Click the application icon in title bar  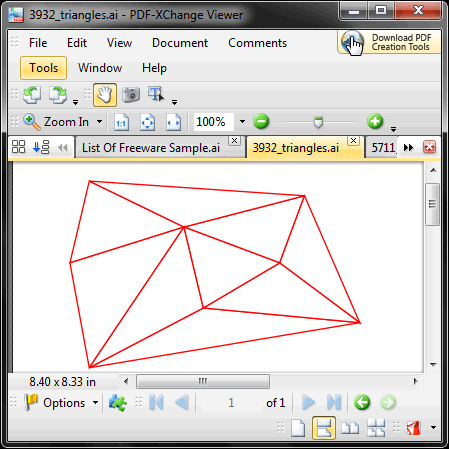click(x=16, y=15)
